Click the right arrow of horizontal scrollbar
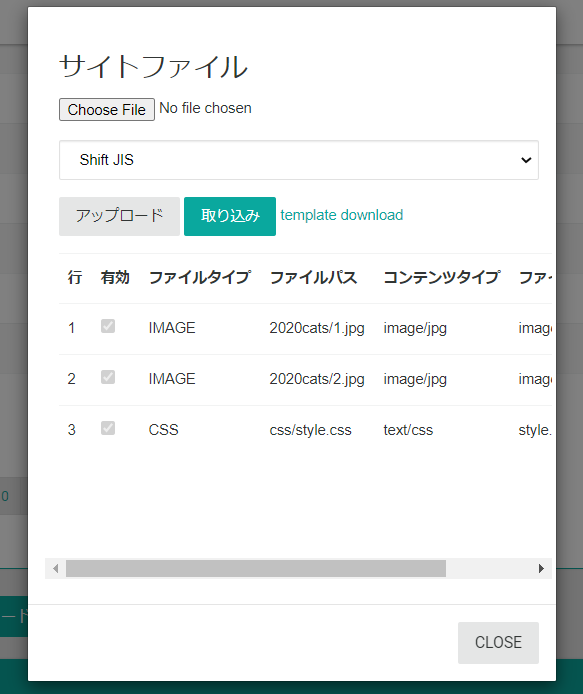Viewport: 583px width, 694px height. 541,568
